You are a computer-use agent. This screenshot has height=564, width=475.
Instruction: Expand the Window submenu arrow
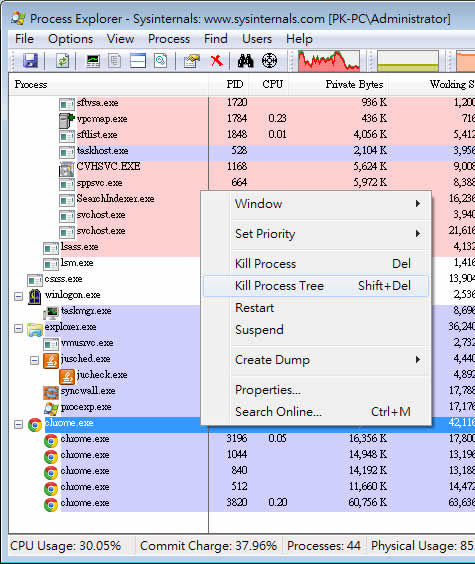pyautogui.click(x=417, y=204)
